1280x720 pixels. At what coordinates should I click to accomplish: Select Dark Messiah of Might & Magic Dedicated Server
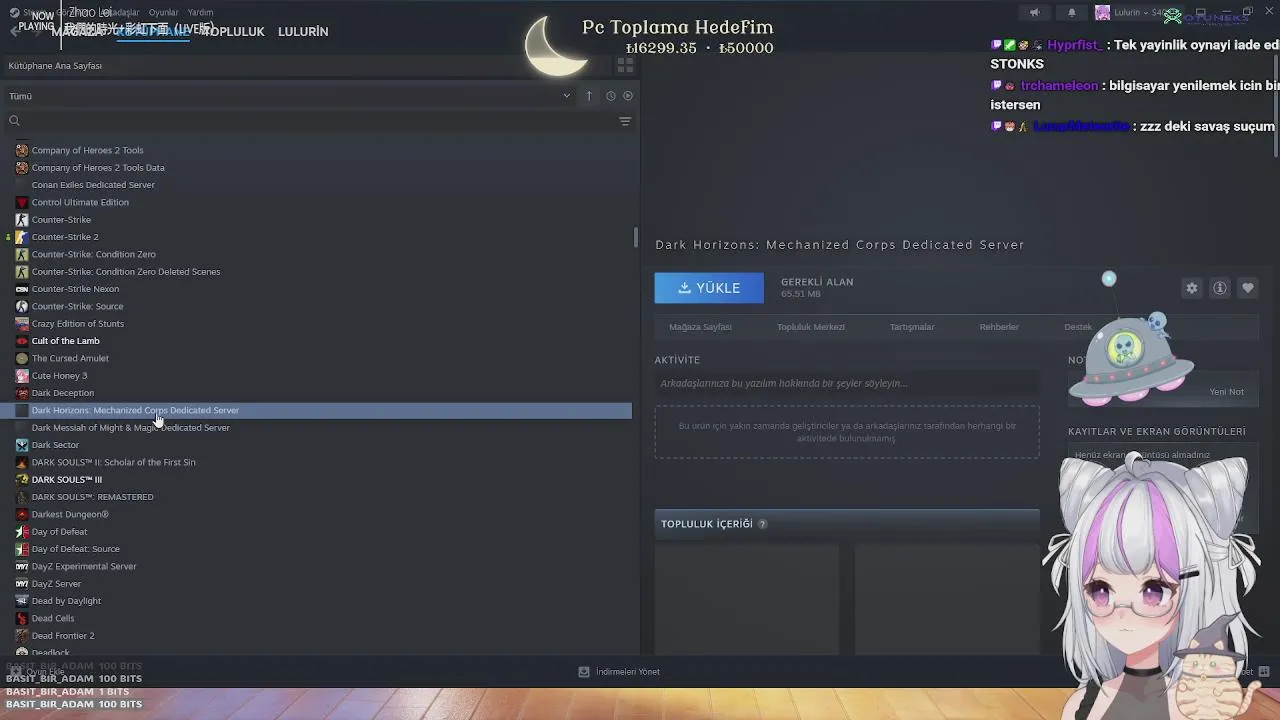click(x=131, y=428)
